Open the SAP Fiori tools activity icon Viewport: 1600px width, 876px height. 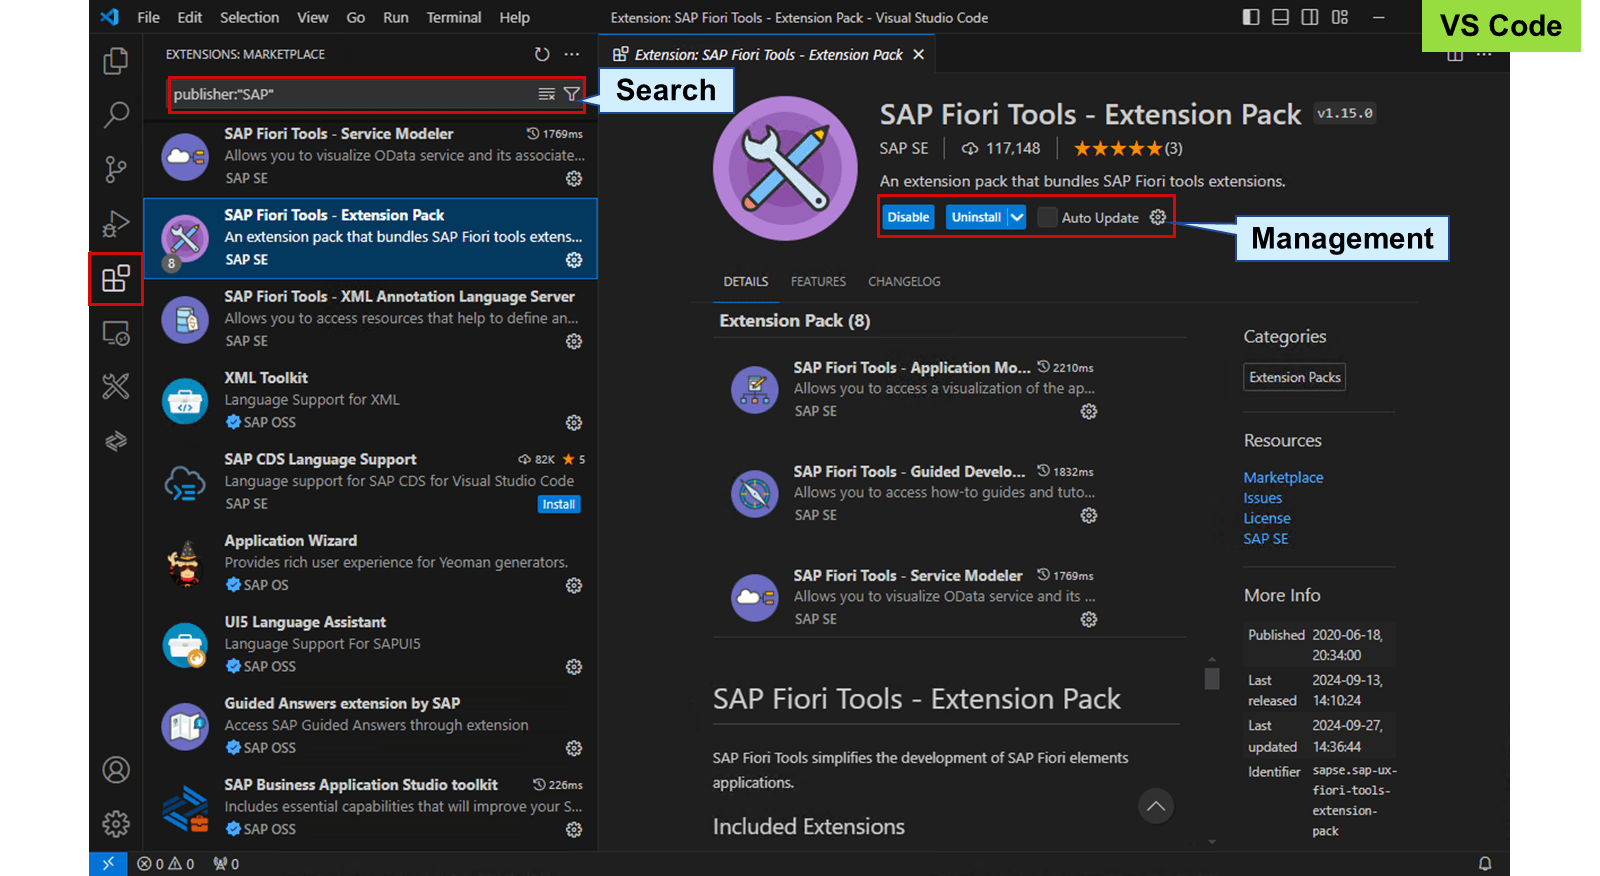point(116,386)
